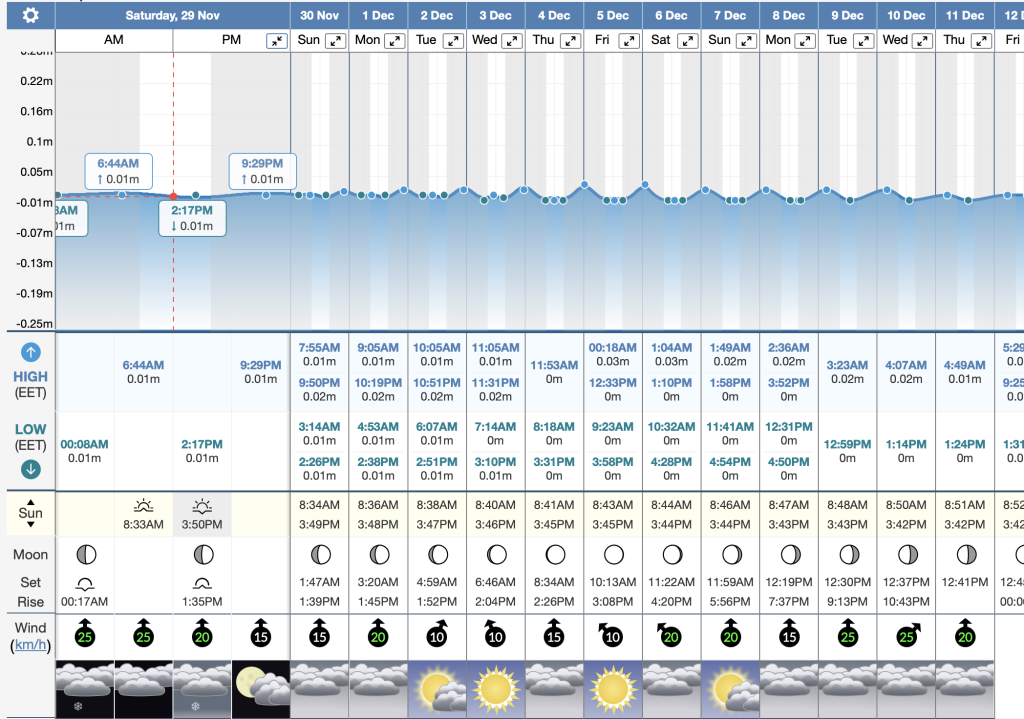
Task: Open the settings gear icon
Action: click(x=31, y=15)
